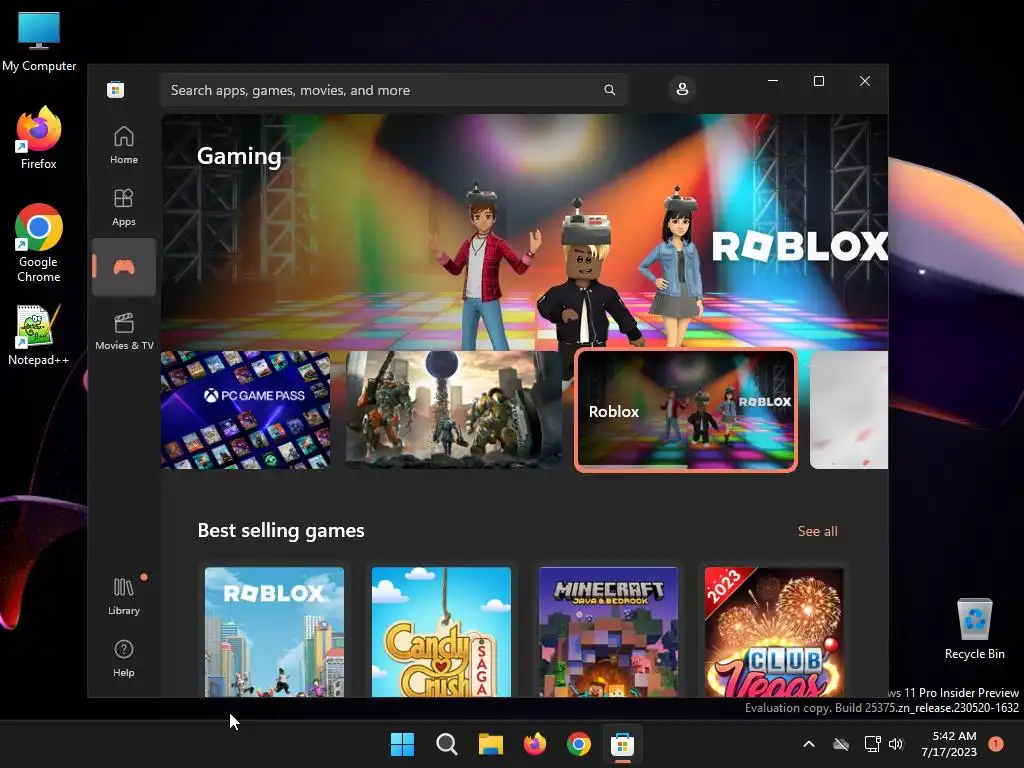Viewport: 1024px width, 768px height.
Task: Open the Library in the sidebar
Action: [x=123, y=596]
